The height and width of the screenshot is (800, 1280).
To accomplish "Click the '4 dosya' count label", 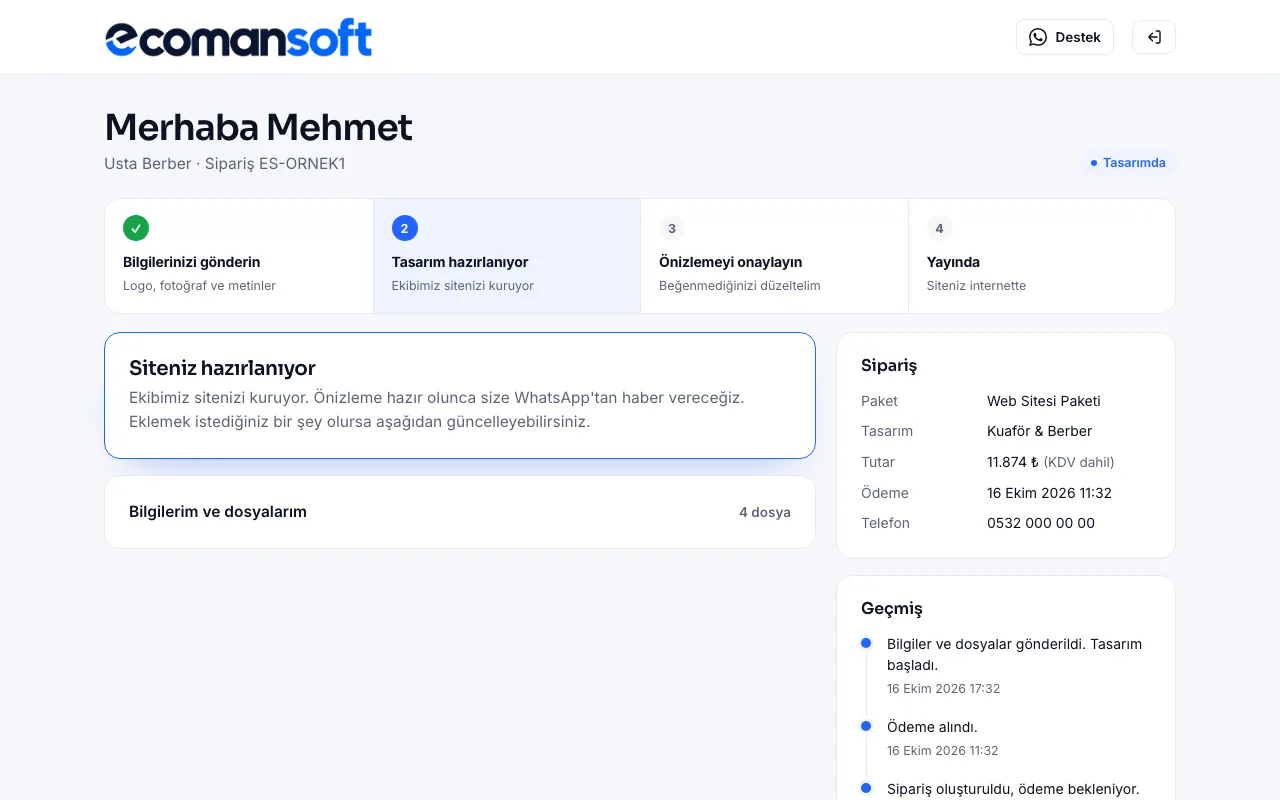I will click(x=765, y=512).
